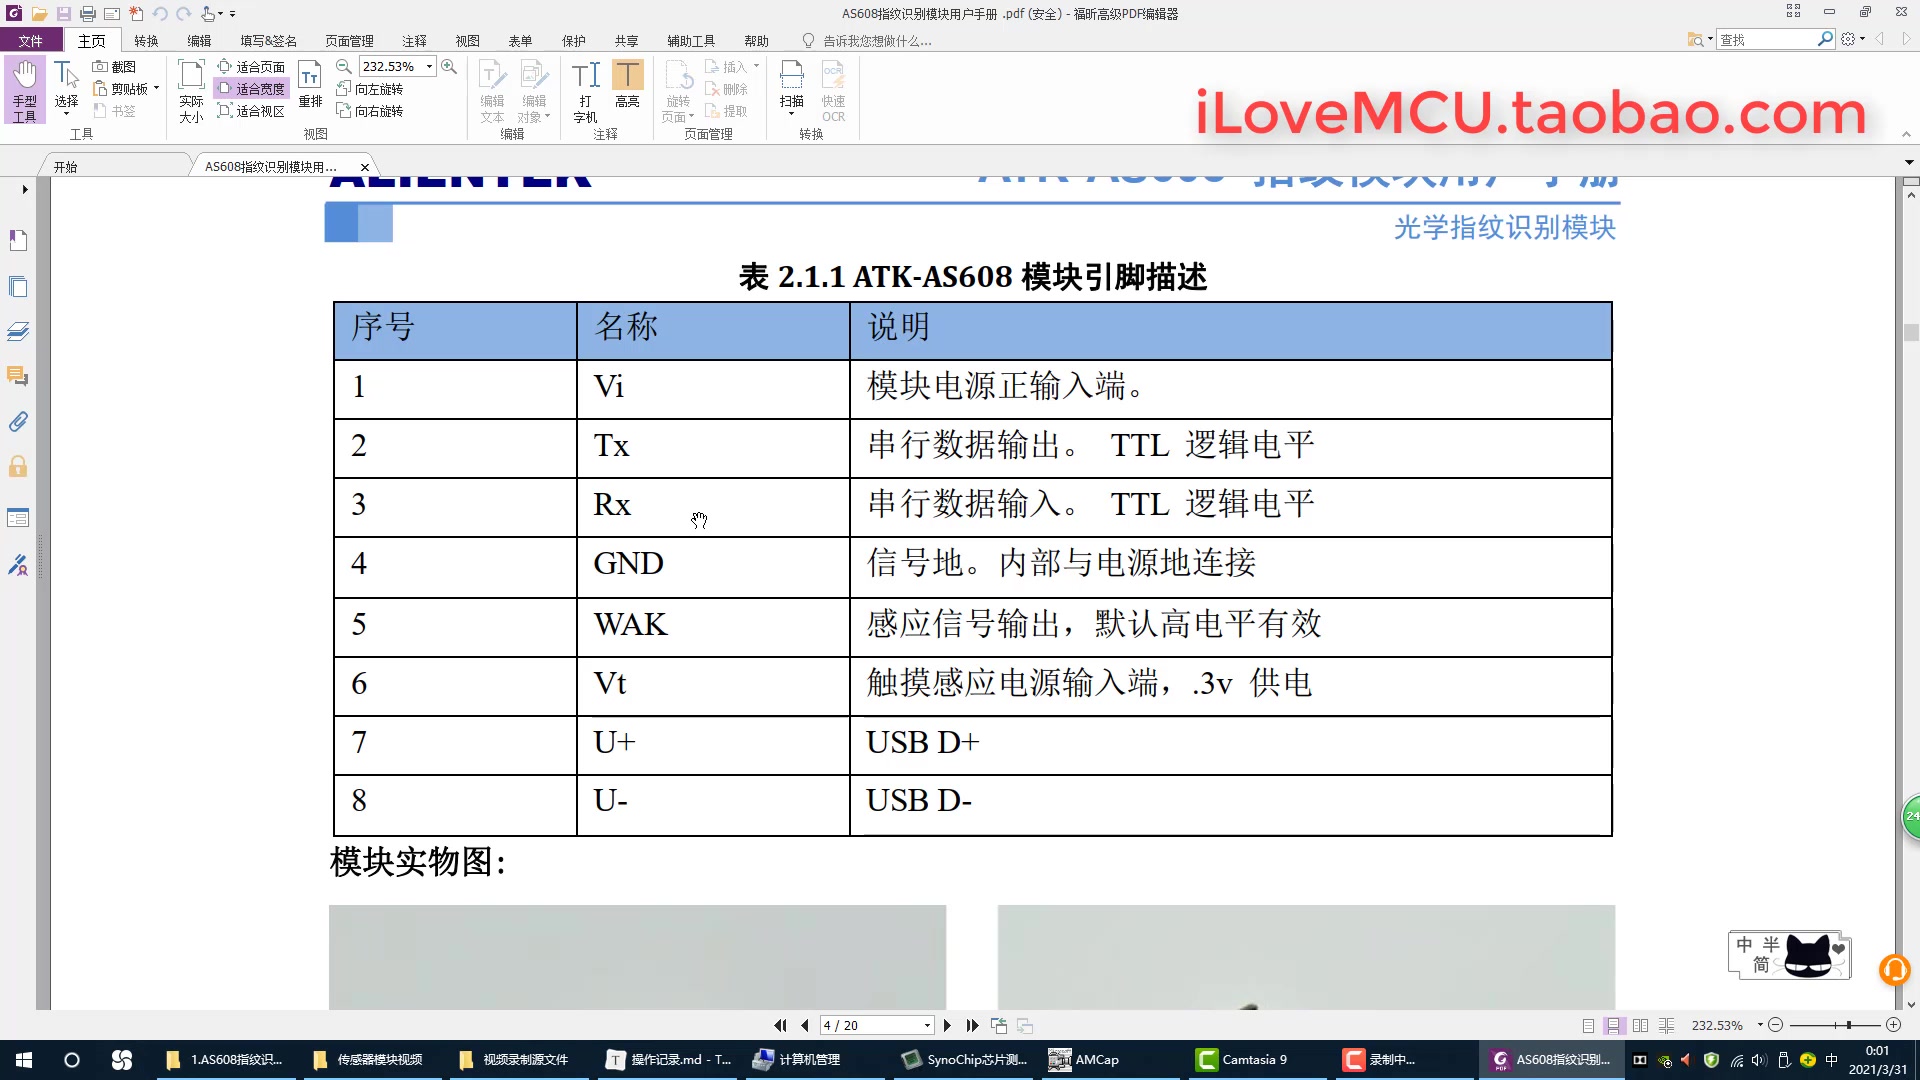Go to next page arrow
This screenshot has height=1080, width=1920.
click(947, 1025)
